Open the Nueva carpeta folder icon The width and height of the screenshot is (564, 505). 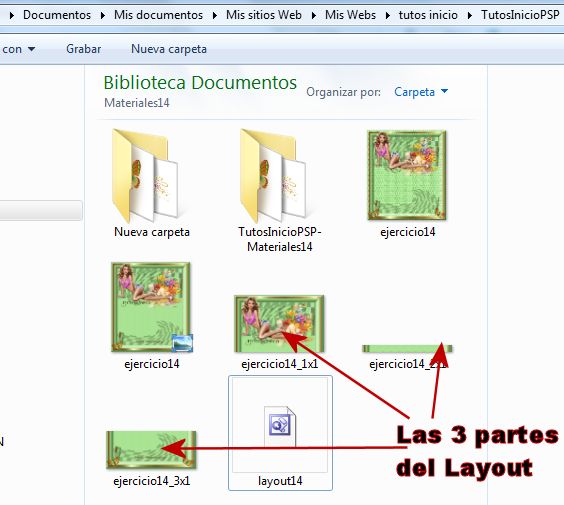(145, 175)
